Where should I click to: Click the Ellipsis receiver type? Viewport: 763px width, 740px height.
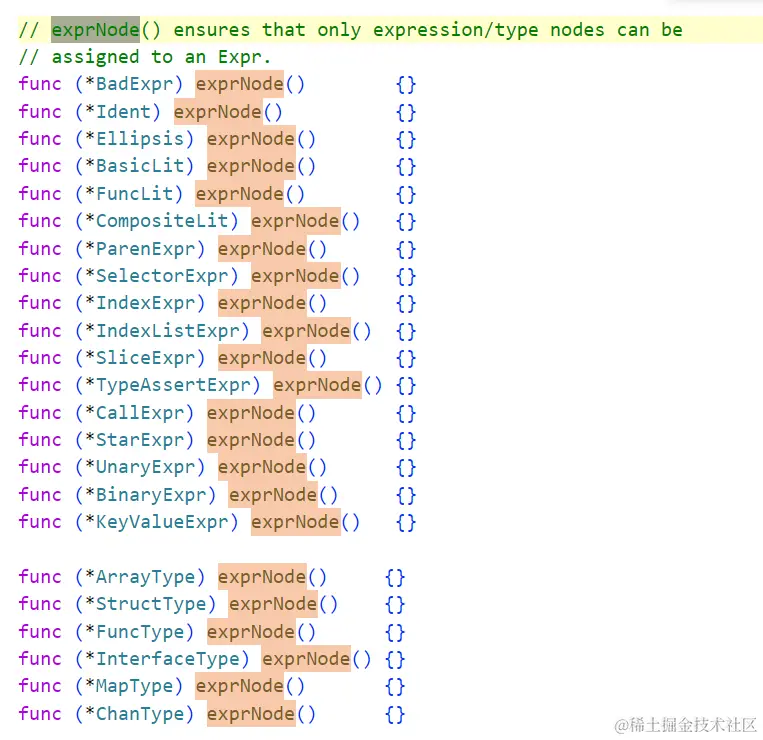click(x=140, y=139)
